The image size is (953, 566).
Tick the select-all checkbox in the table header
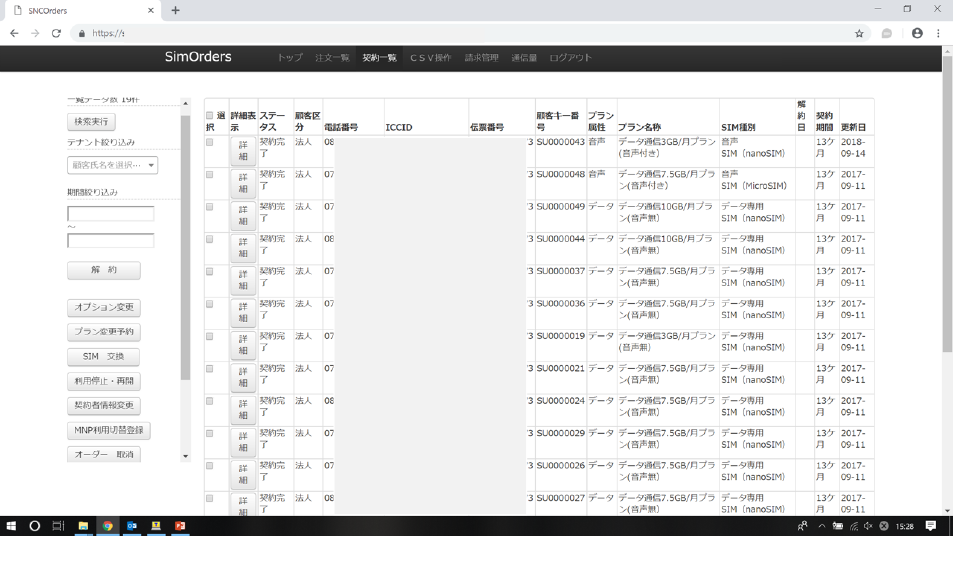pyautogui.click(x=210, y=116)
